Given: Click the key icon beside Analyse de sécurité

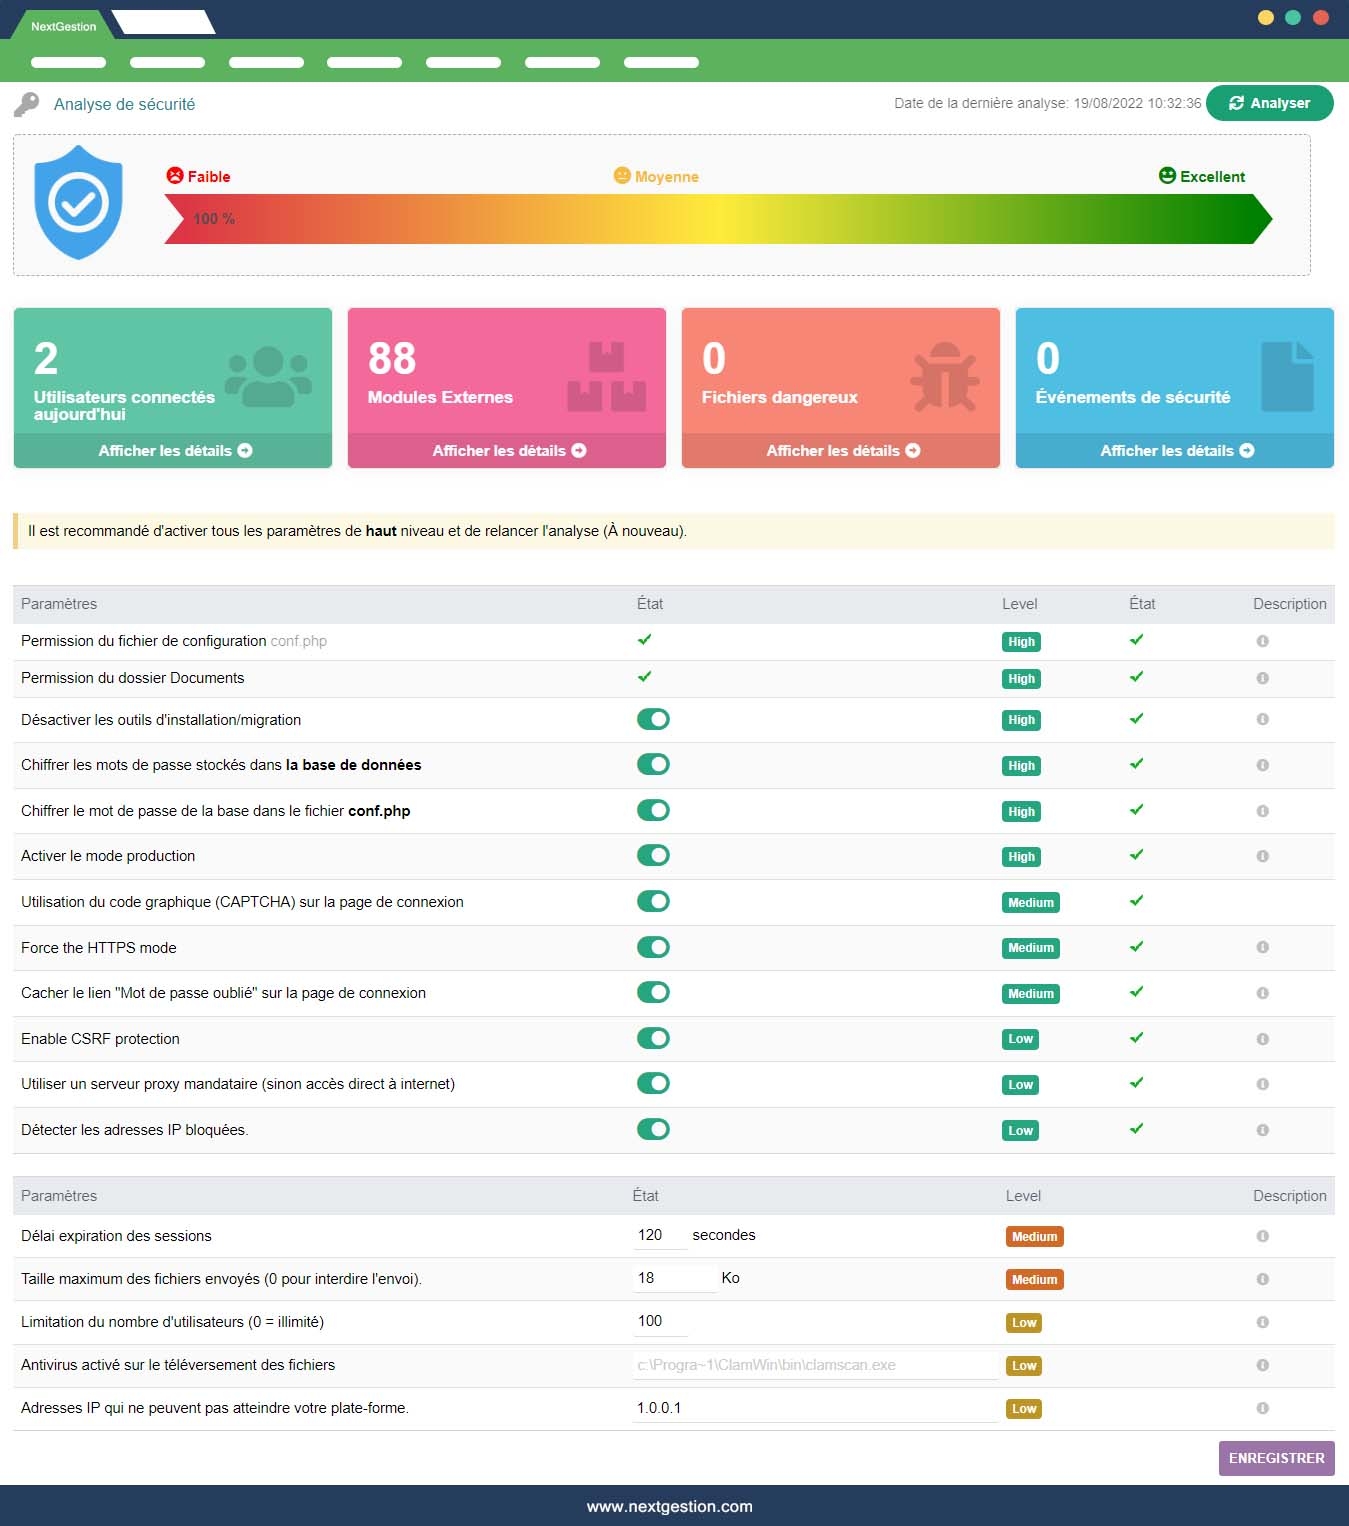Looking at the screenshot, I should (x=27, y=104).
